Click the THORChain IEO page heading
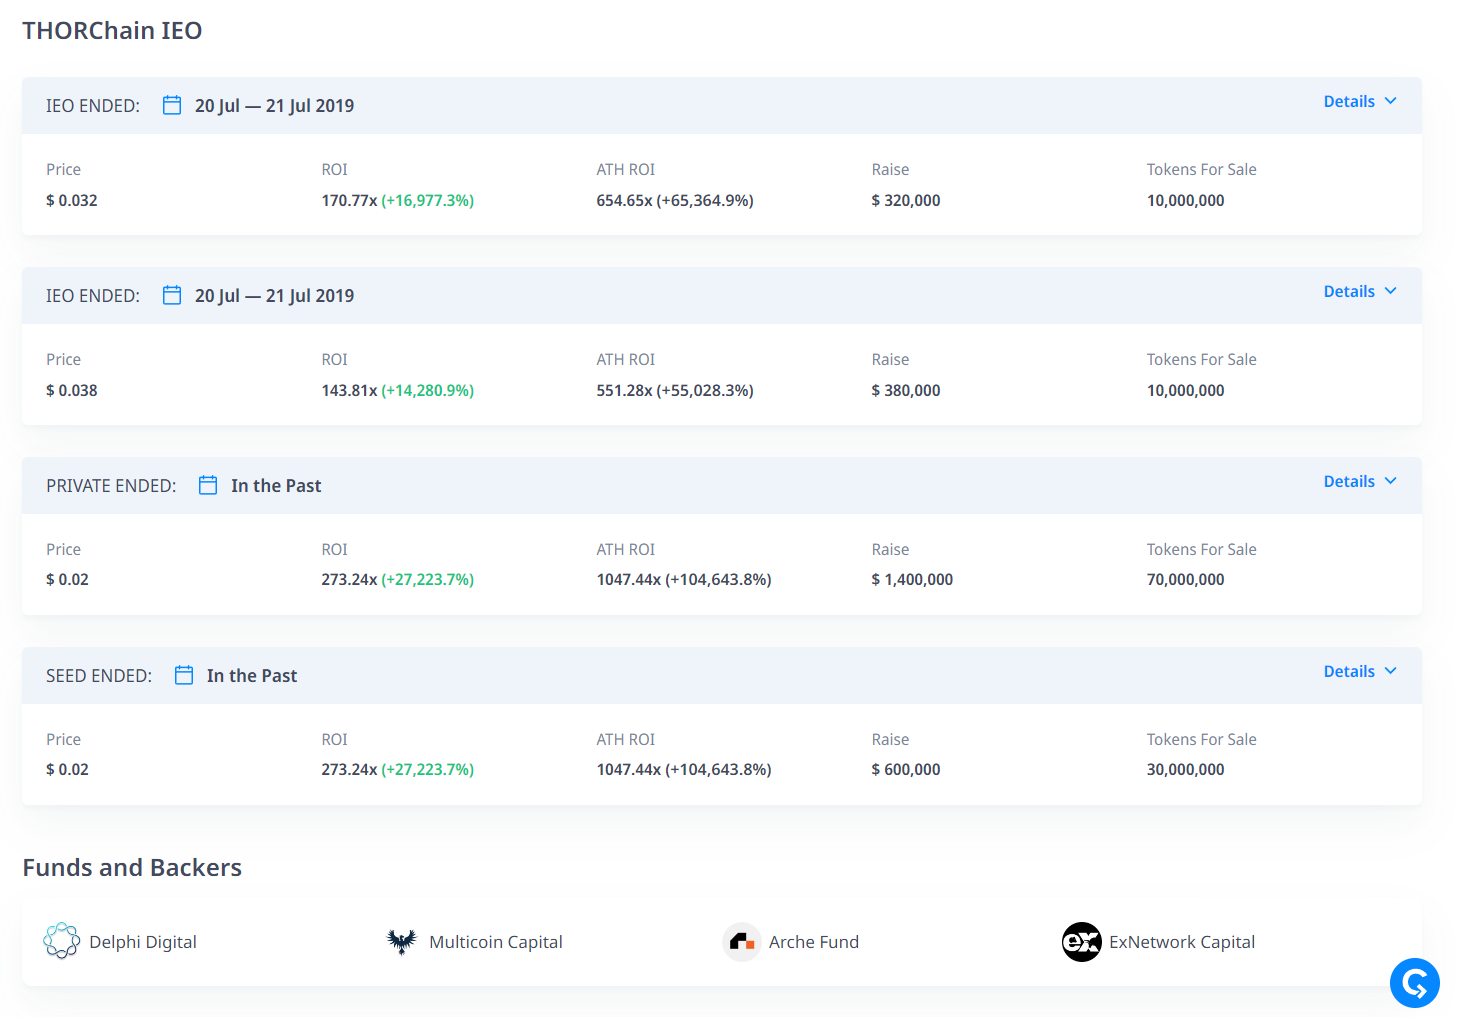Viewport: 1475px width, 1017px height. pyautogui.click(x=112, y=30)
